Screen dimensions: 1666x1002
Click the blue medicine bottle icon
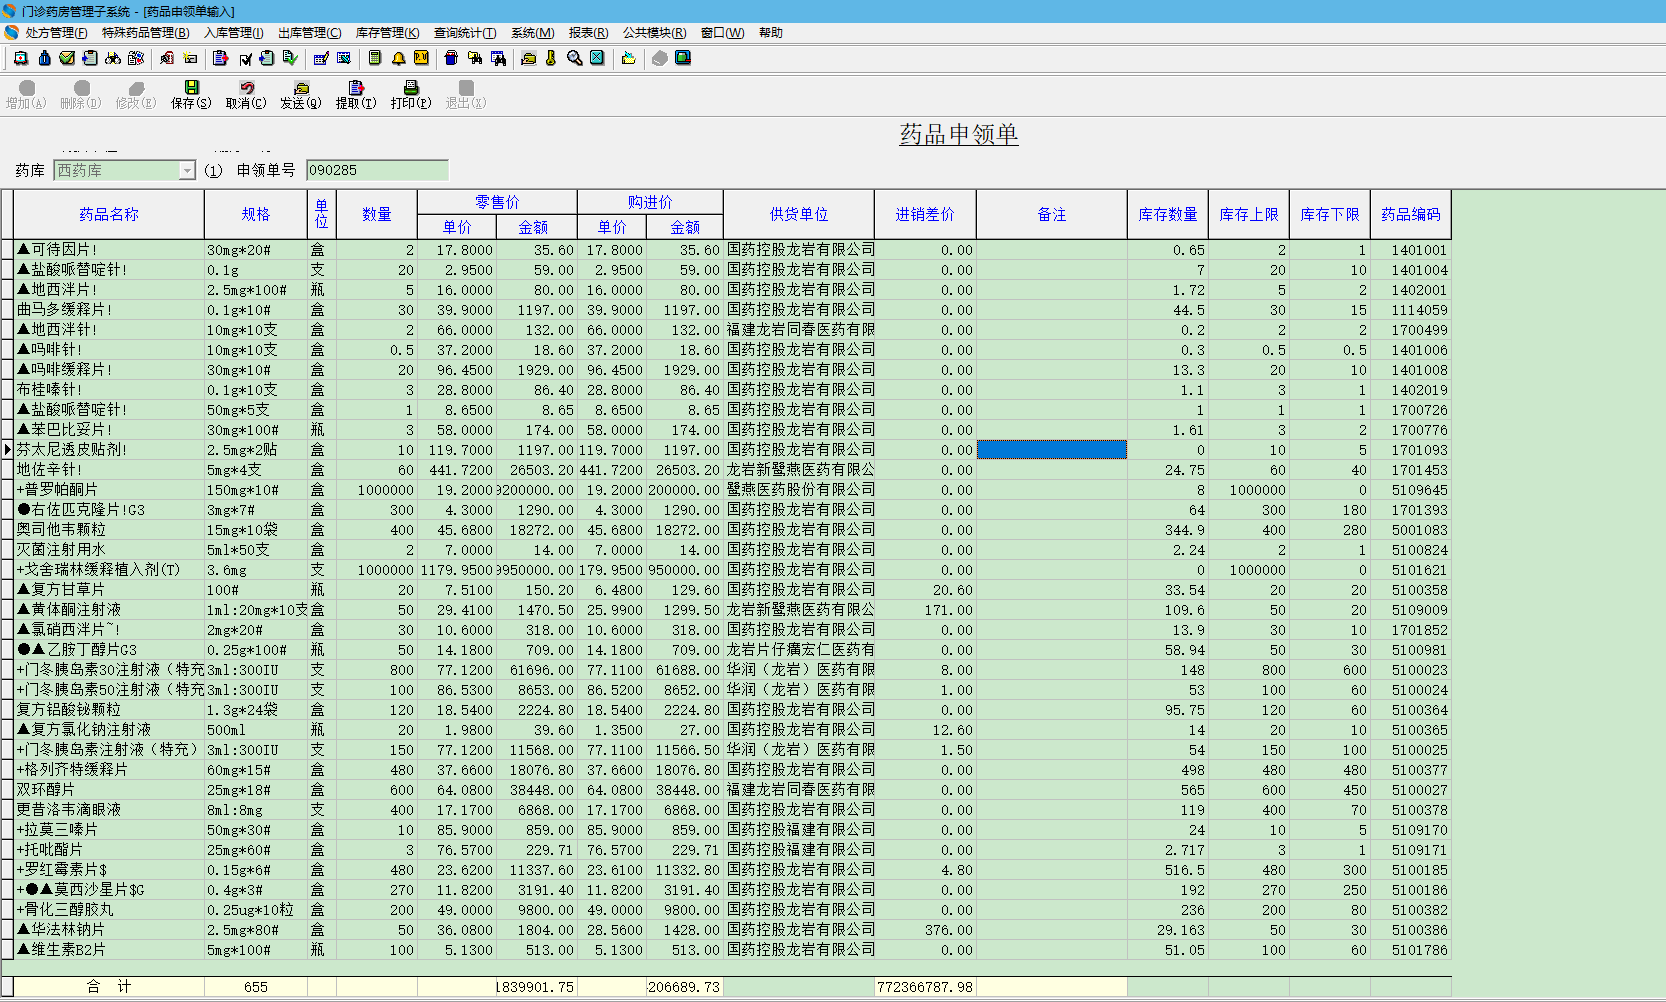pos(44,58)
